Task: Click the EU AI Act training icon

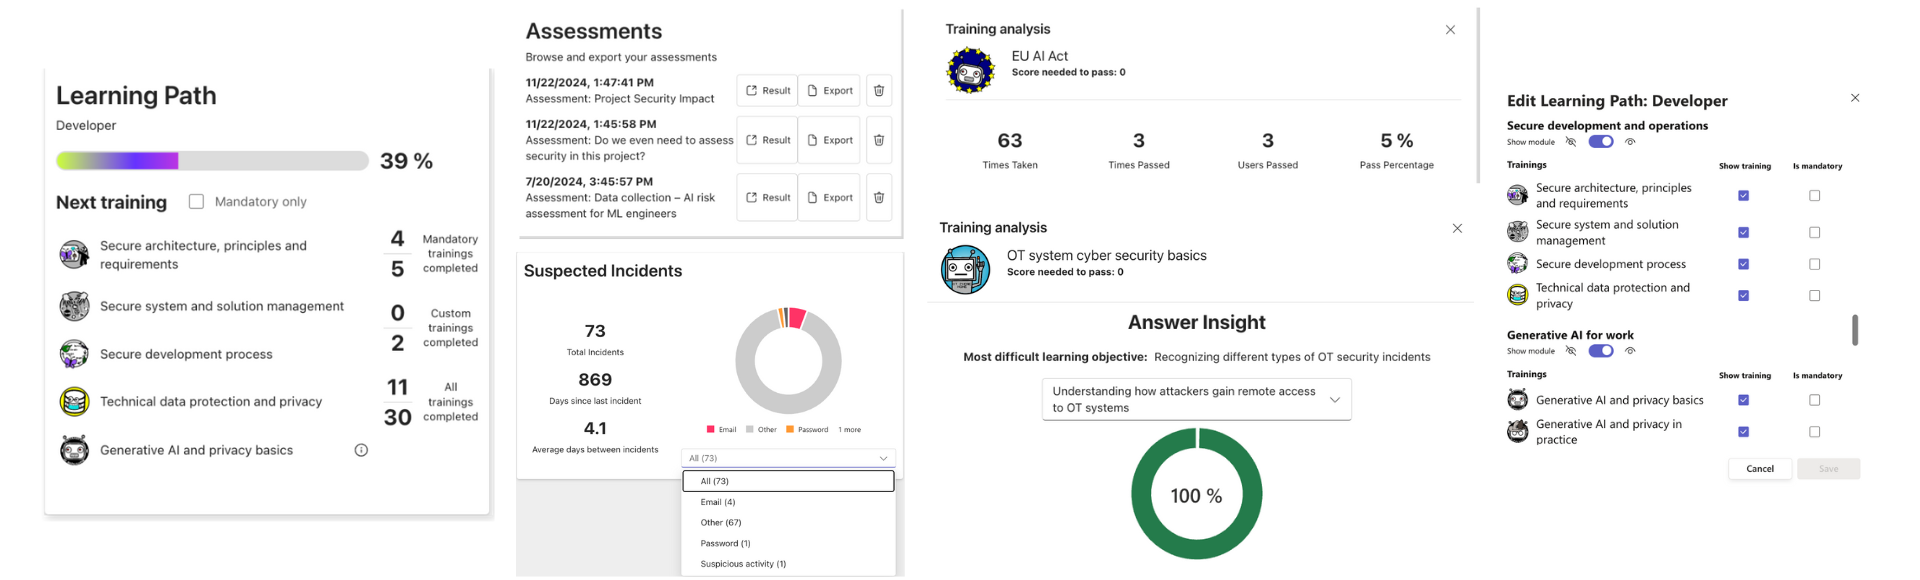Action: point(970,70)
